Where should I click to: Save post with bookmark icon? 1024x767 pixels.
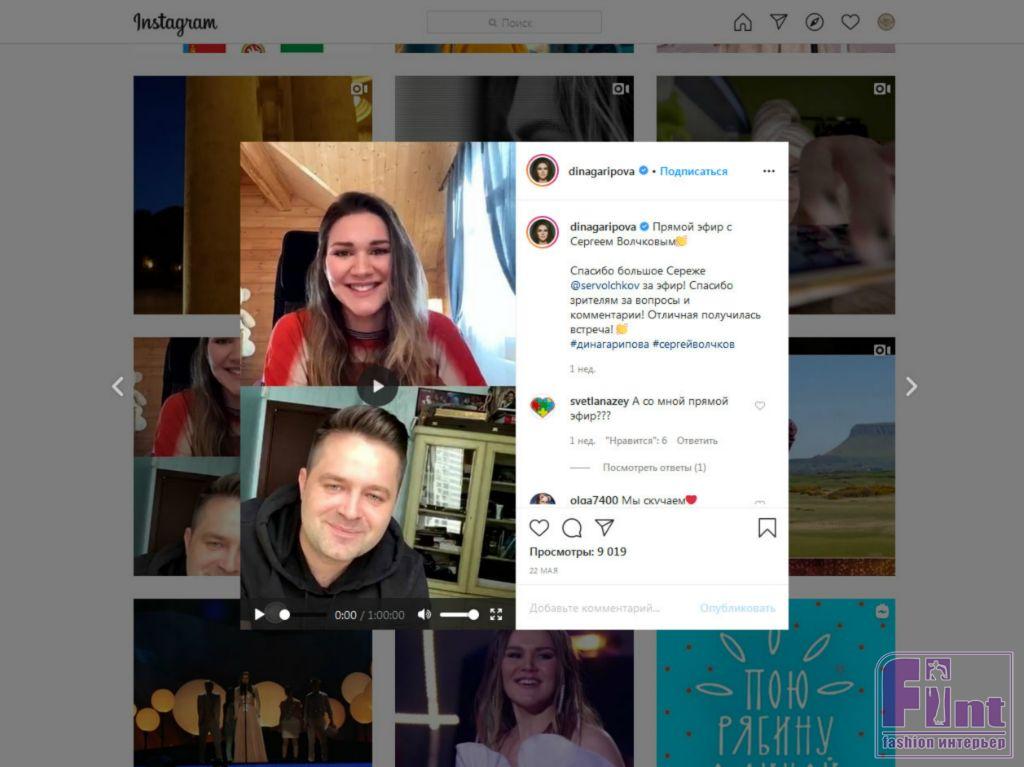coord(767,527)
